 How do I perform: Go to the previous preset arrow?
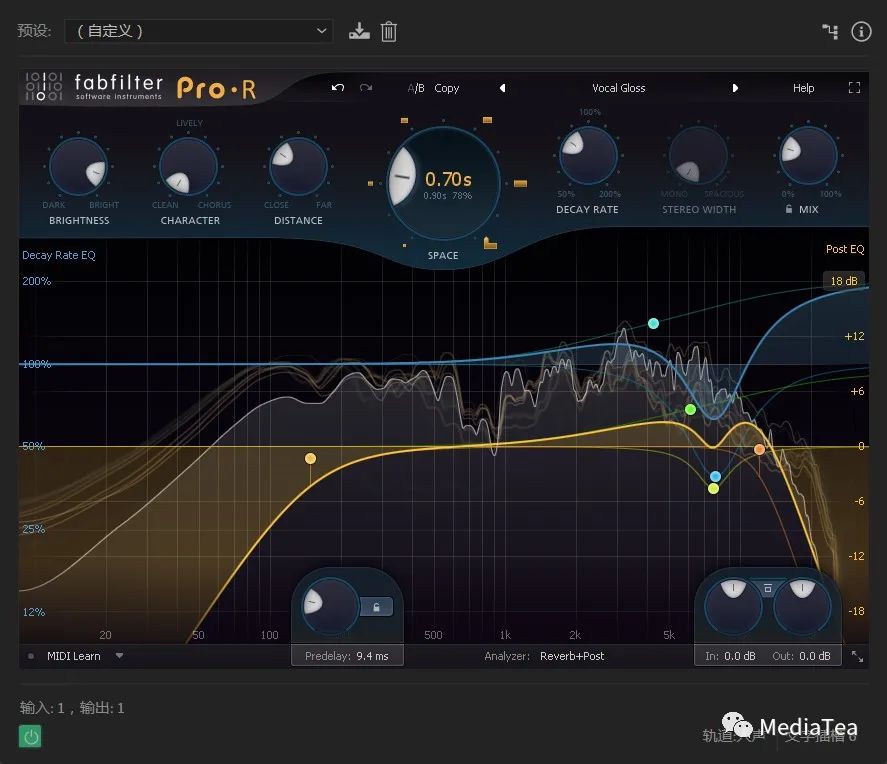click(502, 88)
